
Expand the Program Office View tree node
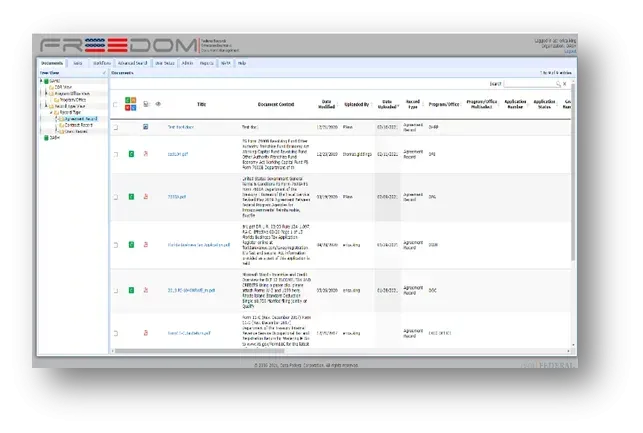(x=46, y=93)
